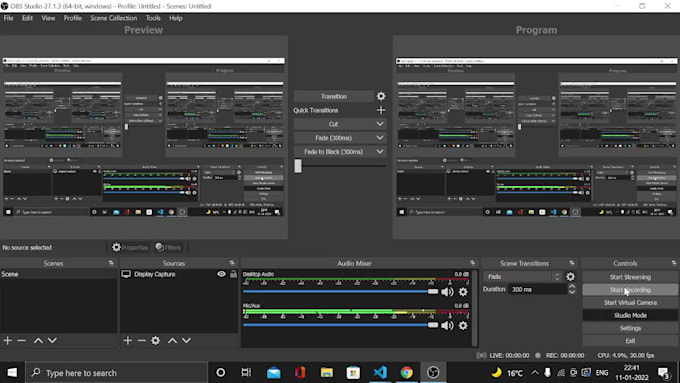680x383 pixels.
Task: Open source Properties button
Action: [x=130, y=247]
